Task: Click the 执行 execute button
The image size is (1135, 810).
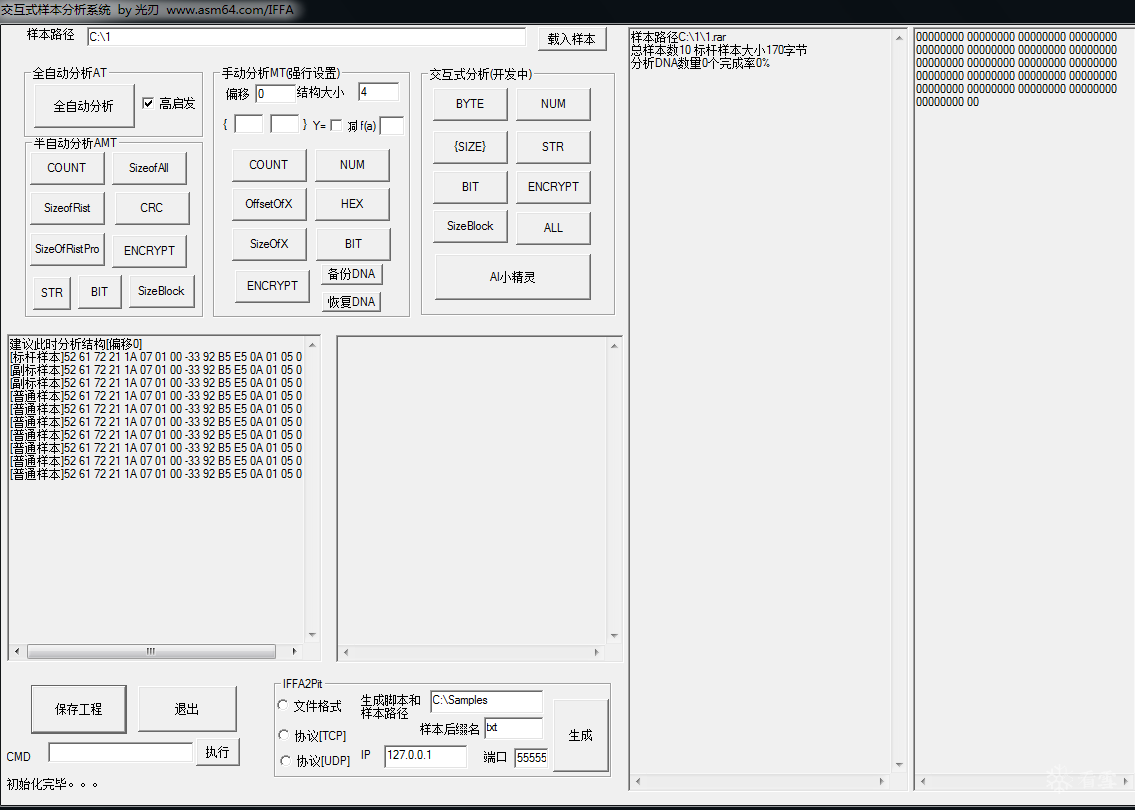Action: 218,752
